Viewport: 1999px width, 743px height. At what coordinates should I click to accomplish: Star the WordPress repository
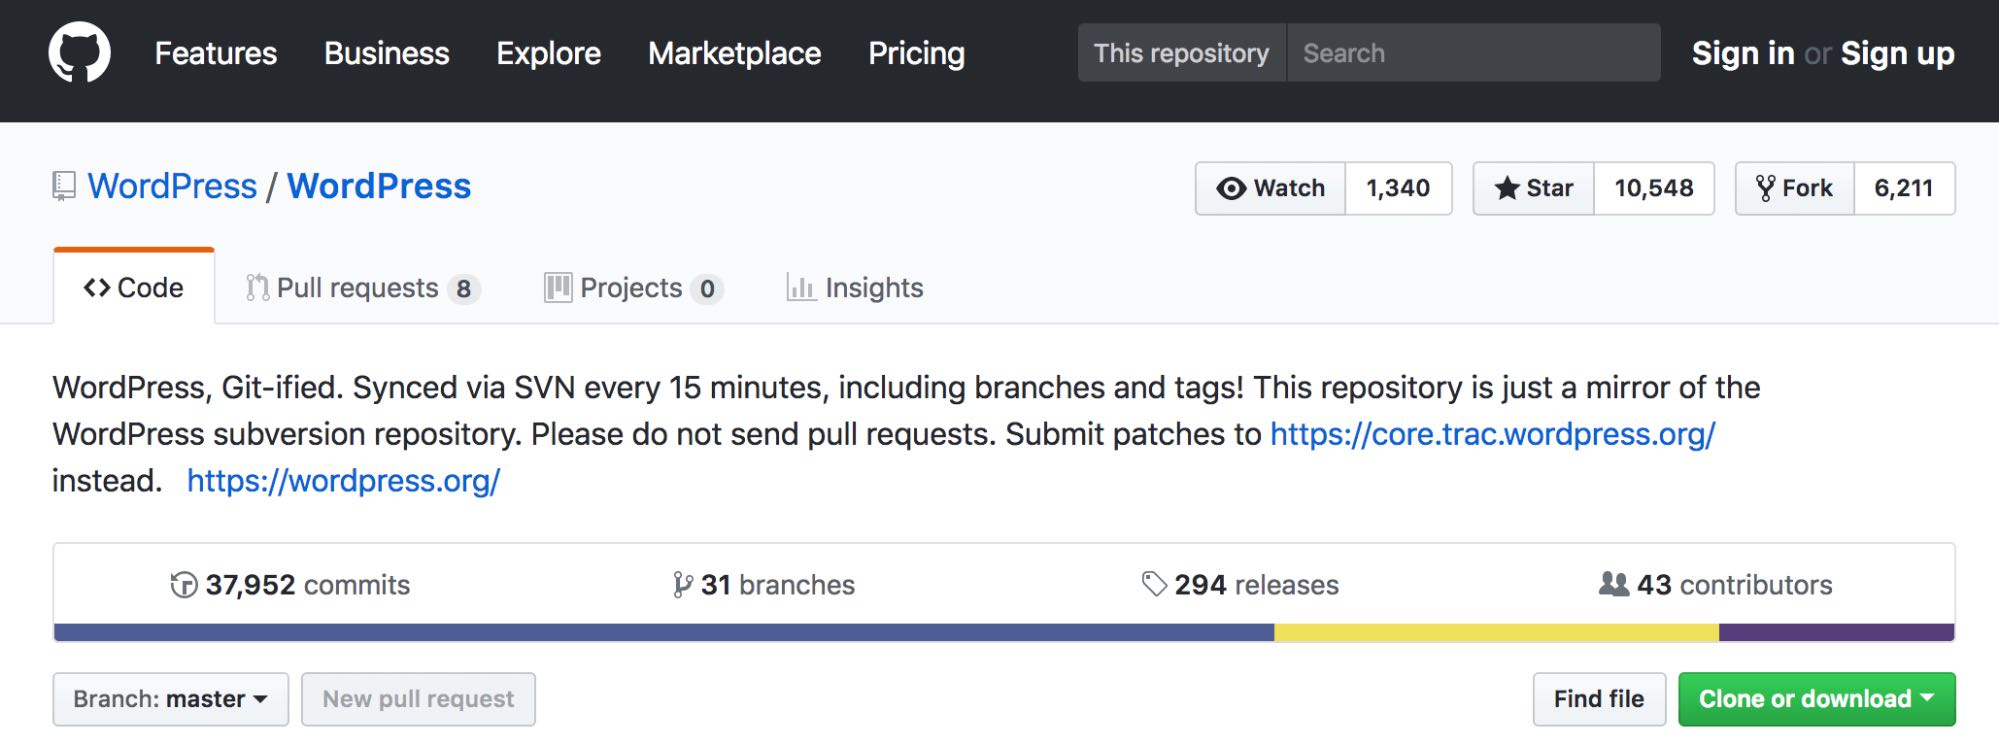[1534, 188]
